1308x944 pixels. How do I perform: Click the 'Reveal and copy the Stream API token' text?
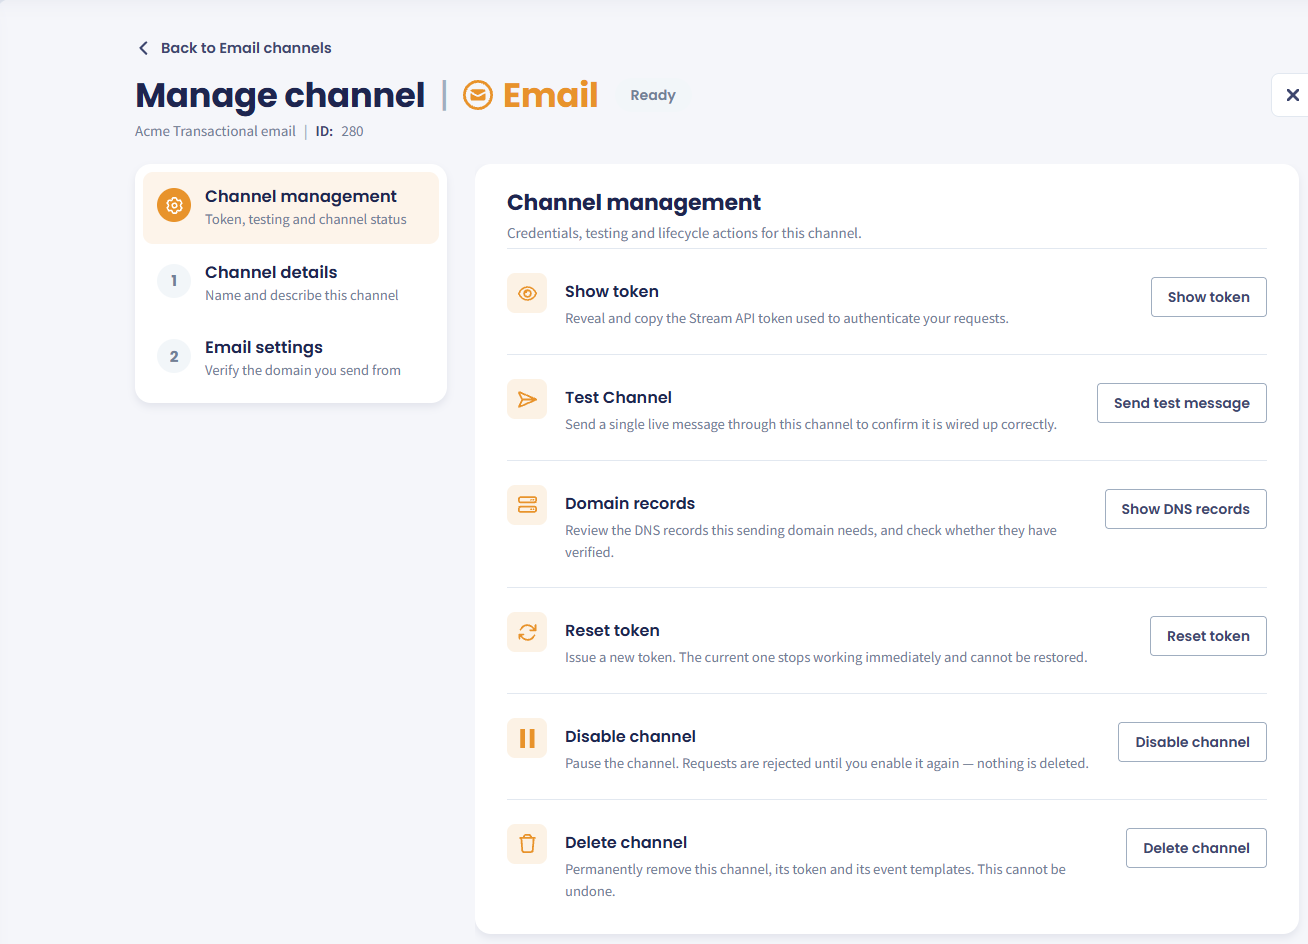click(x=787, y=318)
